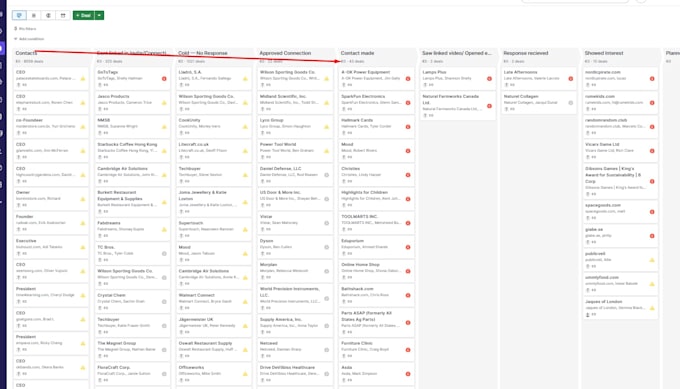Click the grey activity icon on Crystal Chem card
Image resolution: width=680 pixels, height=389 pixels.
164,301
